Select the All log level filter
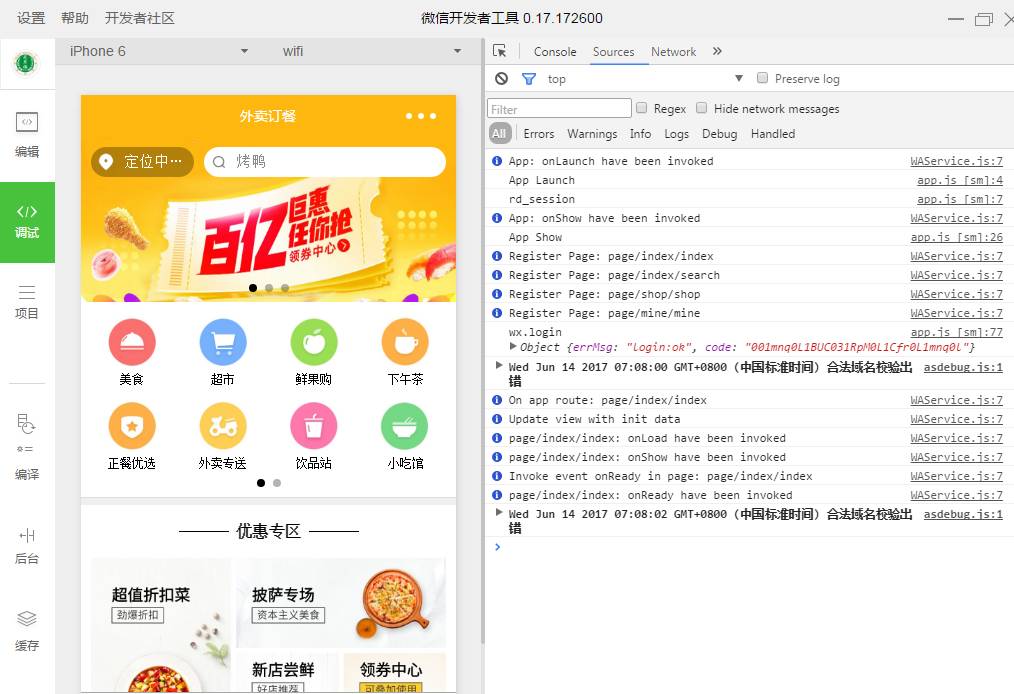The image size is (1014, 694). (x=499, y=134)
